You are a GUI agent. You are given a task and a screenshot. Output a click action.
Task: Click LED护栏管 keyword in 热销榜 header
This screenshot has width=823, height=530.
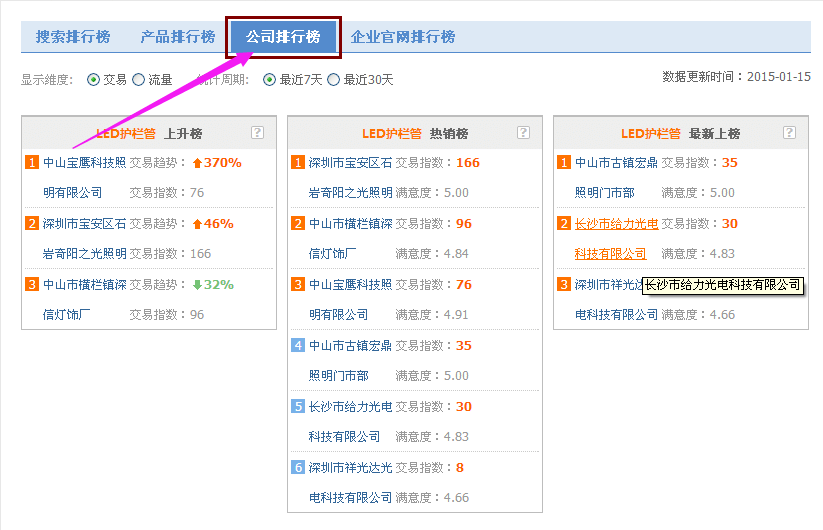pos(391,133)
